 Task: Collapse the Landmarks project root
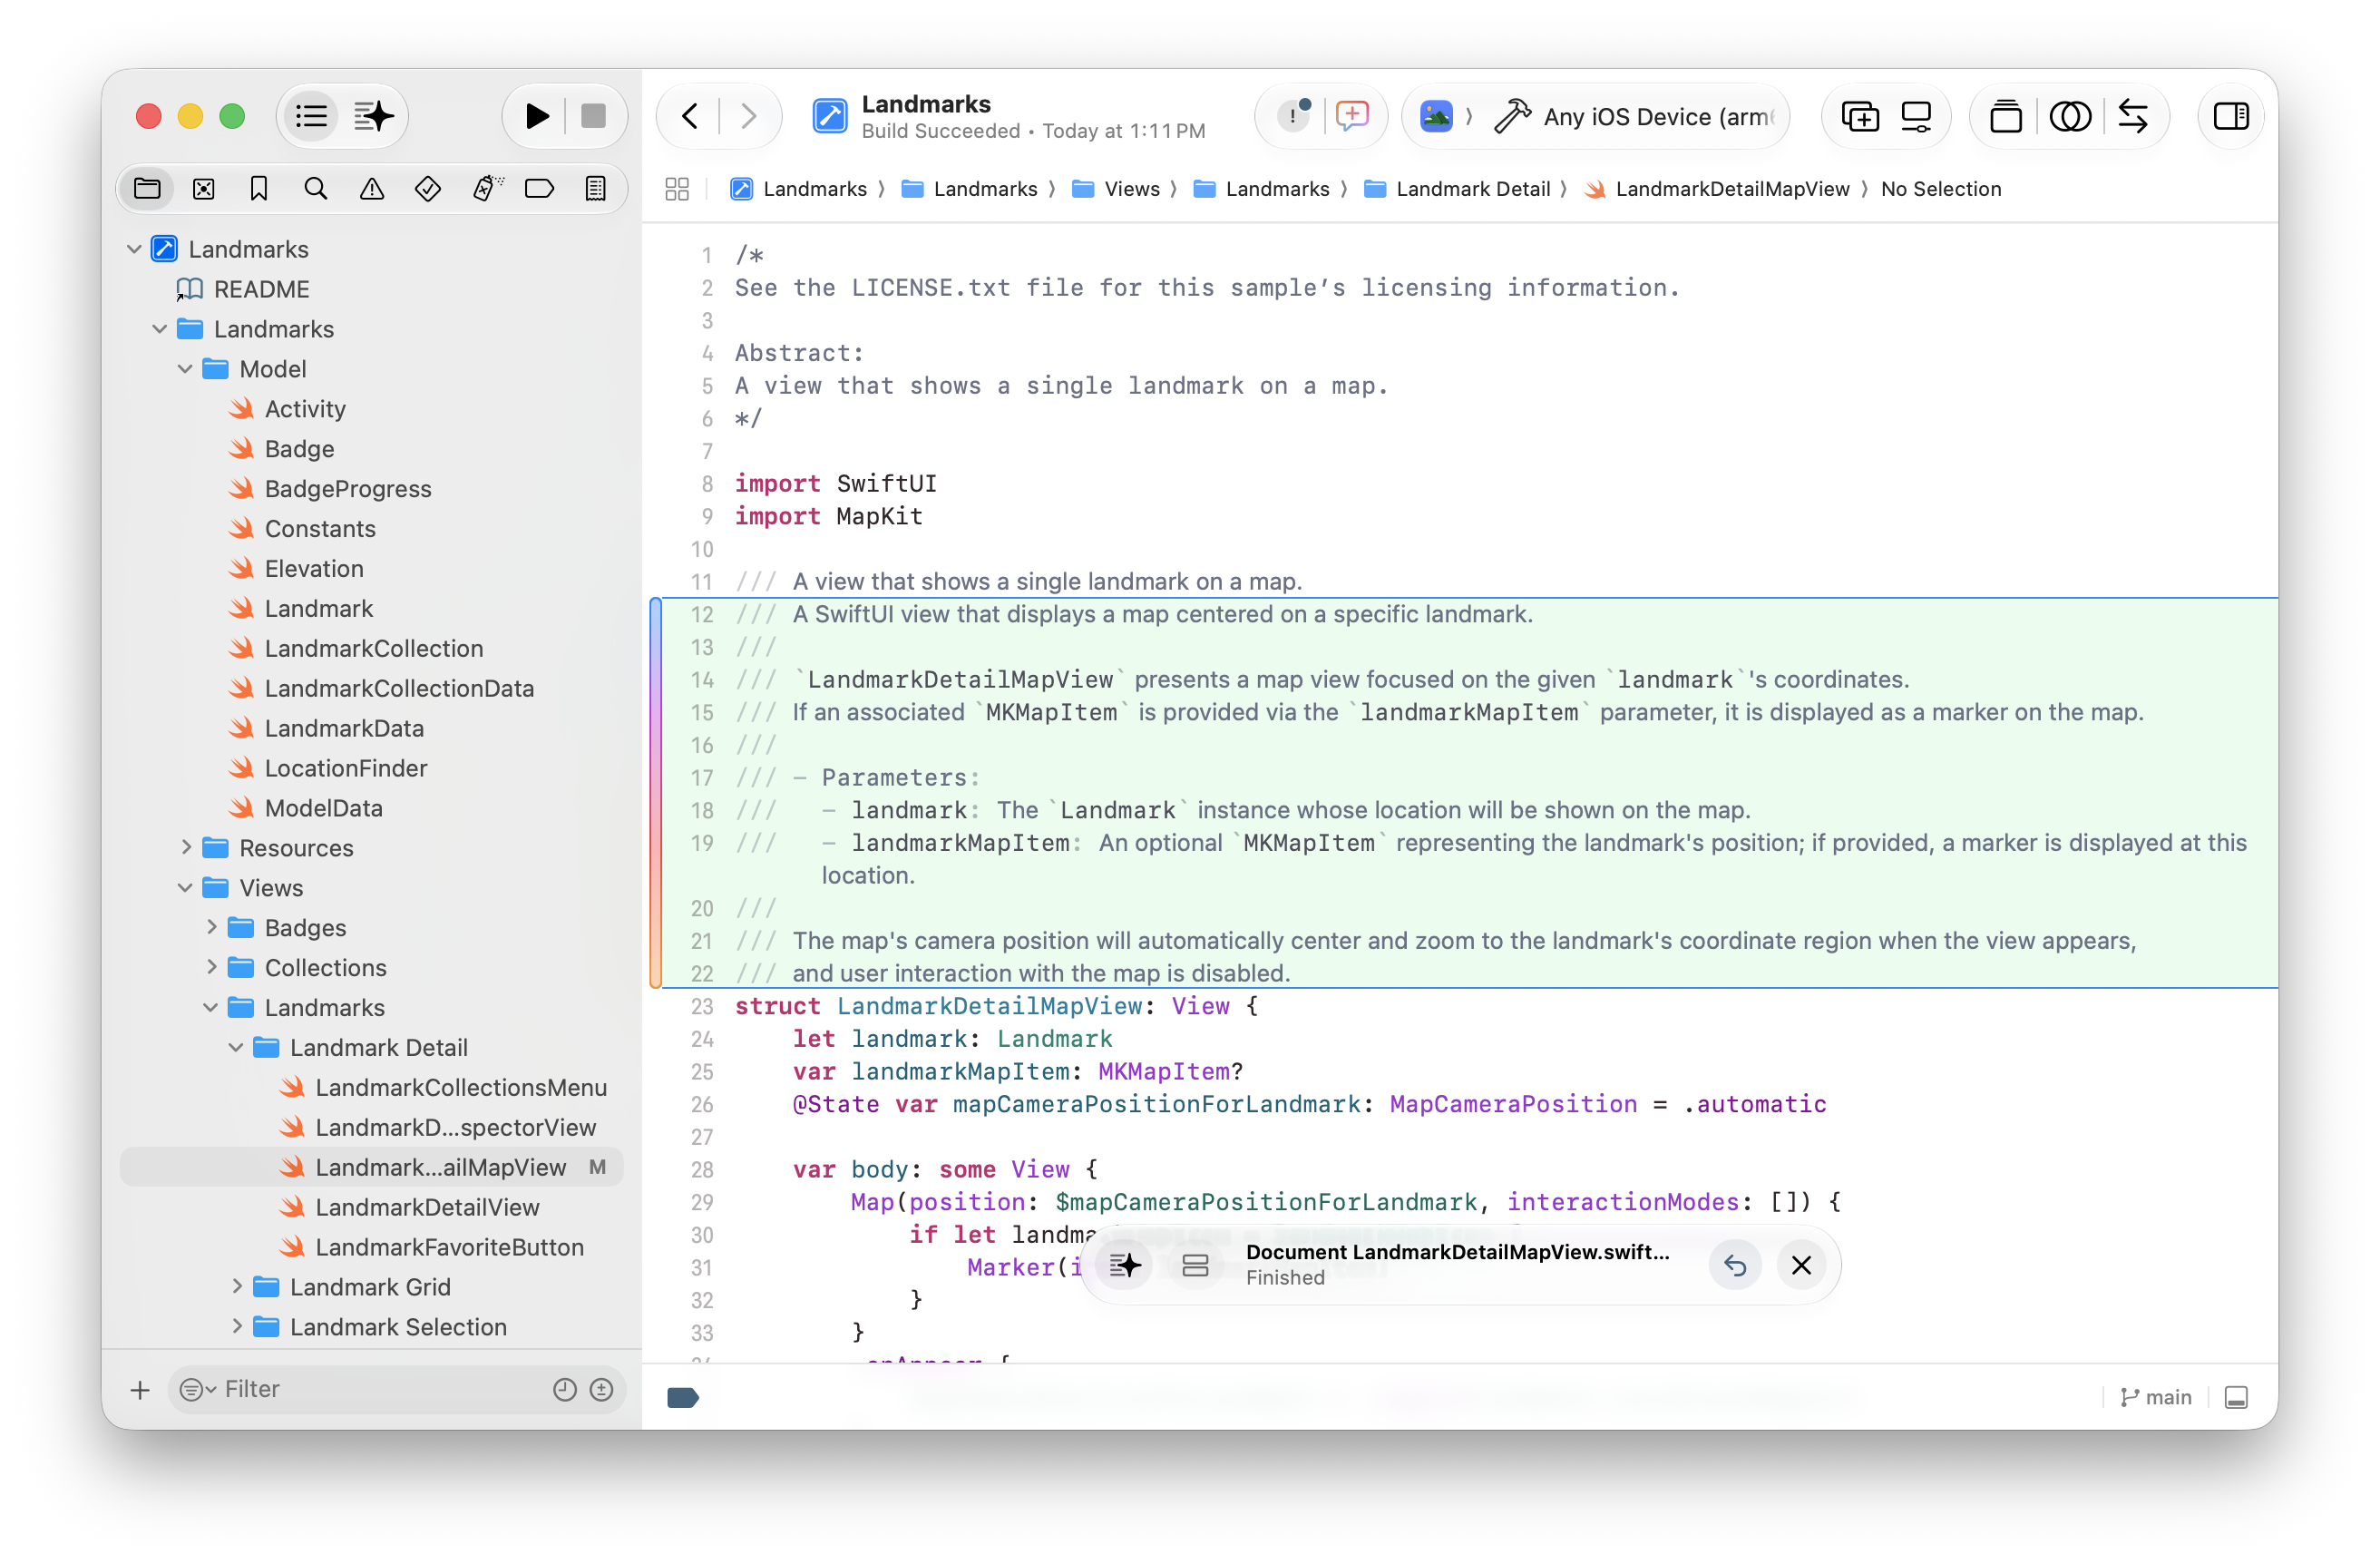pyautogui.click(x=134, y=249)
